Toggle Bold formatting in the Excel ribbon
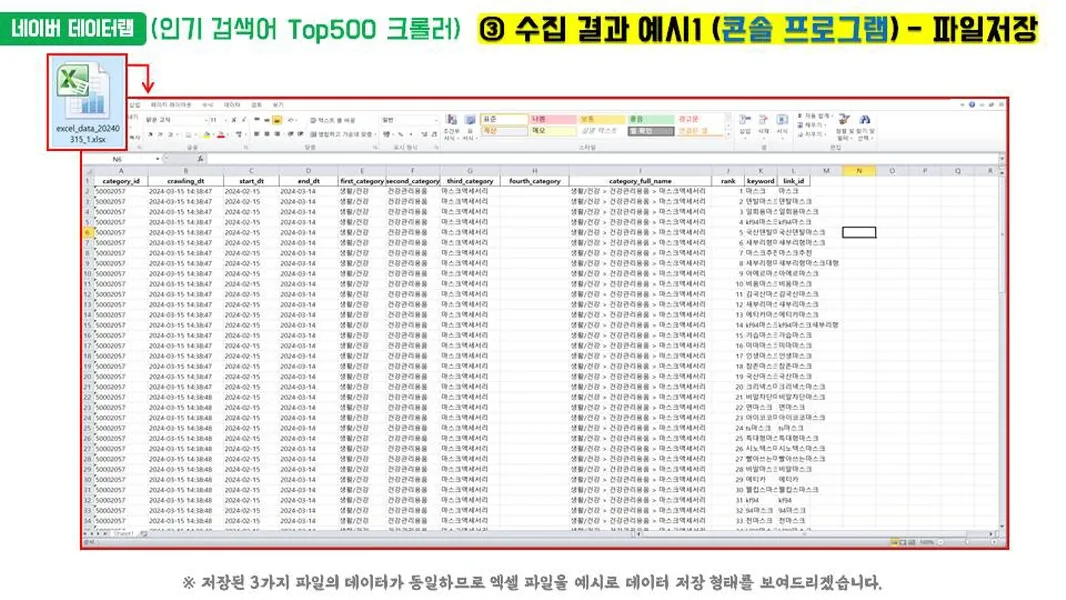 click(x=150, y=135)
